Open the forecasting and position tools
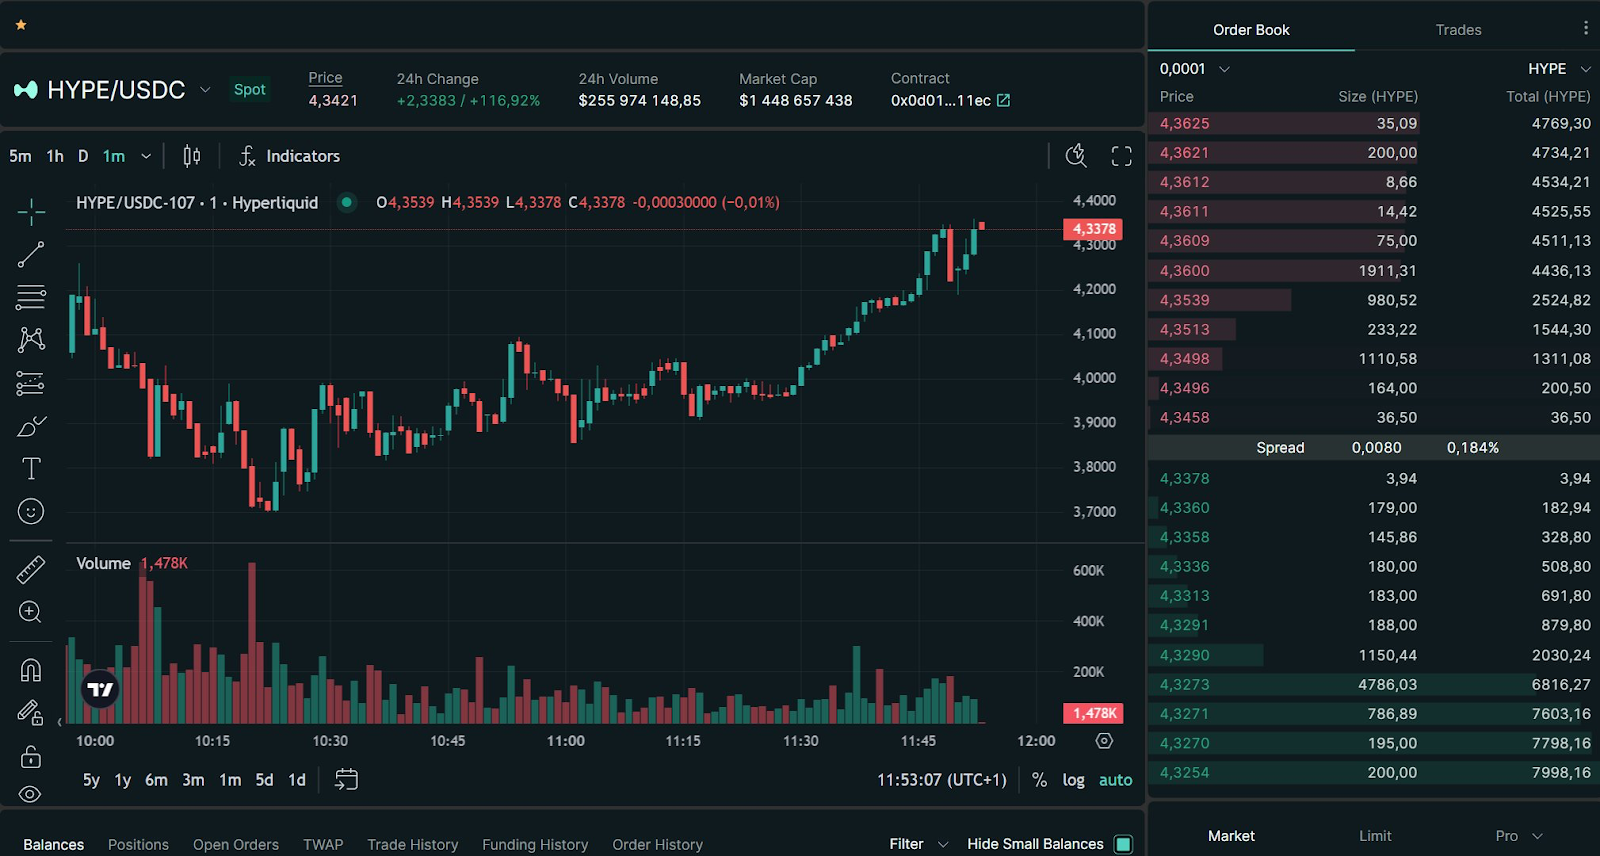This screenshot has height=856, width=1600. tap(31, 383)
